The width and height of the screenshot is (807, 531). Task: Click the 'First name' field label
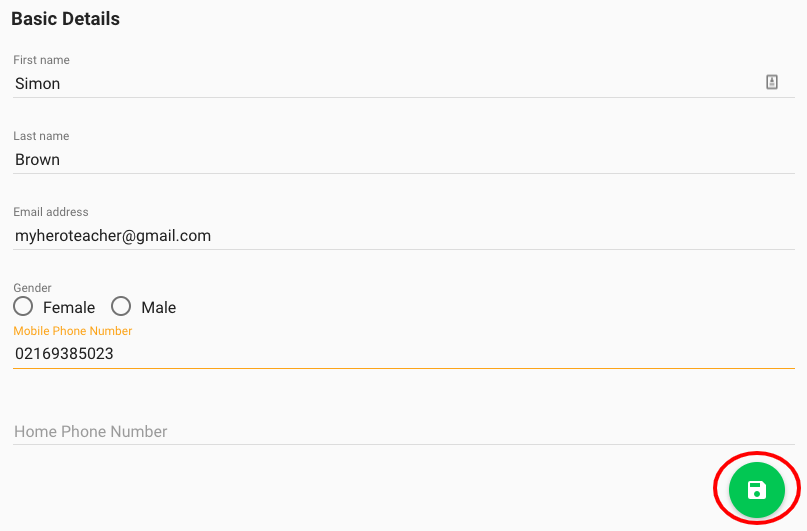41,60
